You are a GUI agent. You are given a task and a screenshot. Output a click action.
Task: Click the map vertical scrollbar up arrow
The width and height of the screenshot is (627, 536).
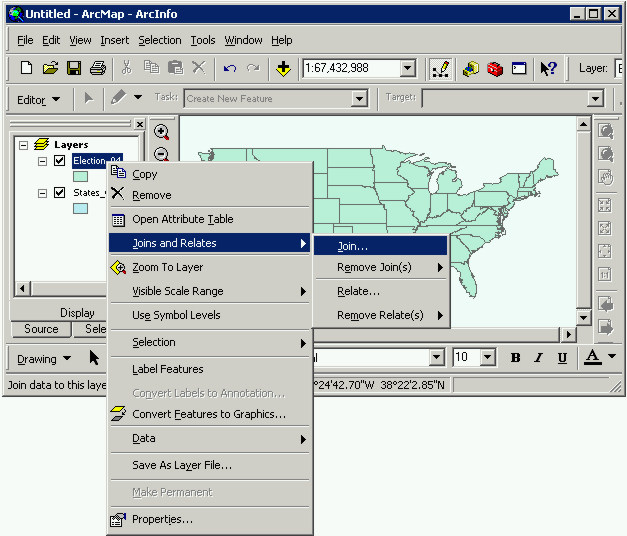(583, 124)
